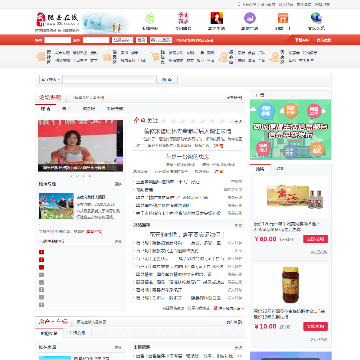
Task: Click the red seal site logo
Action: [x=40, y=19]
